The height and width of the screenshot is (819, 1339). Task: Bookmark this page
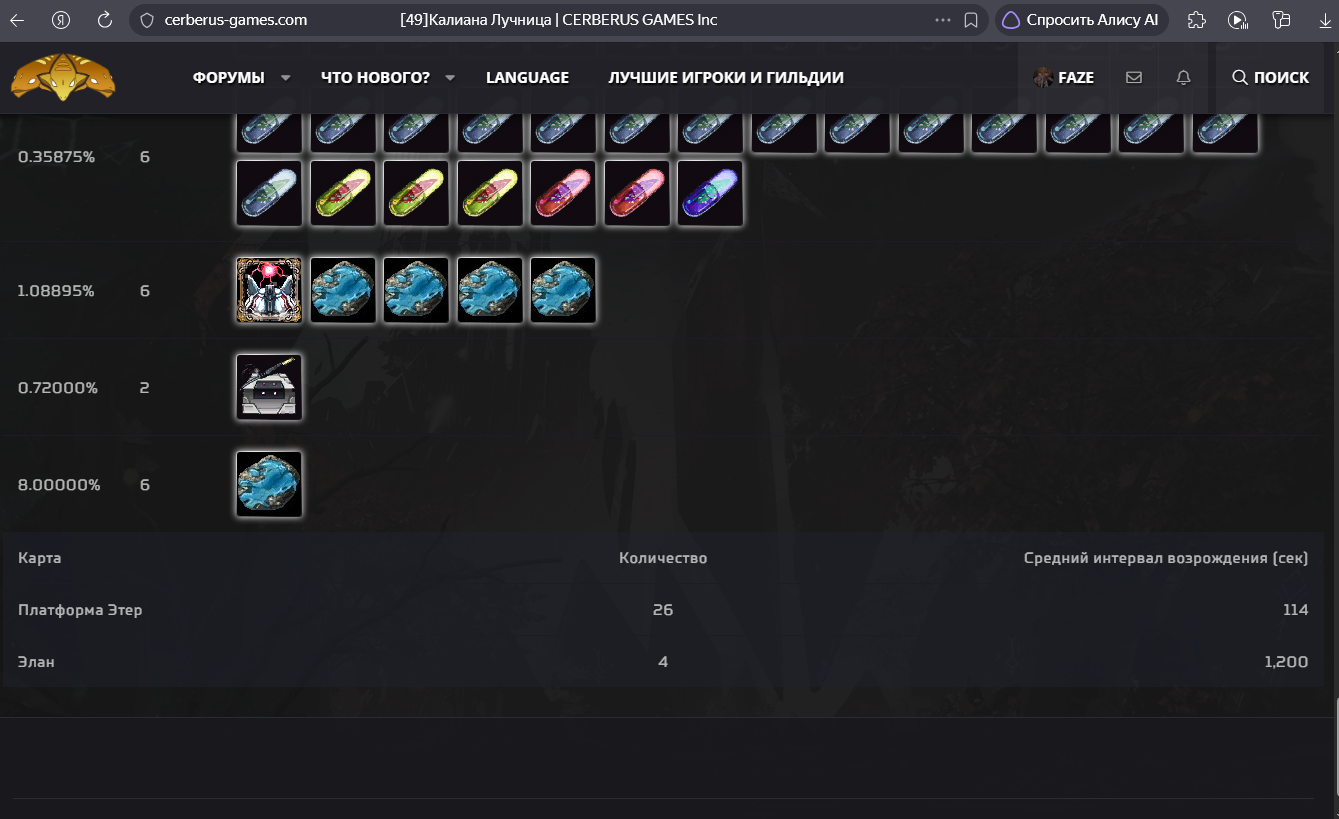click(970, 20)
